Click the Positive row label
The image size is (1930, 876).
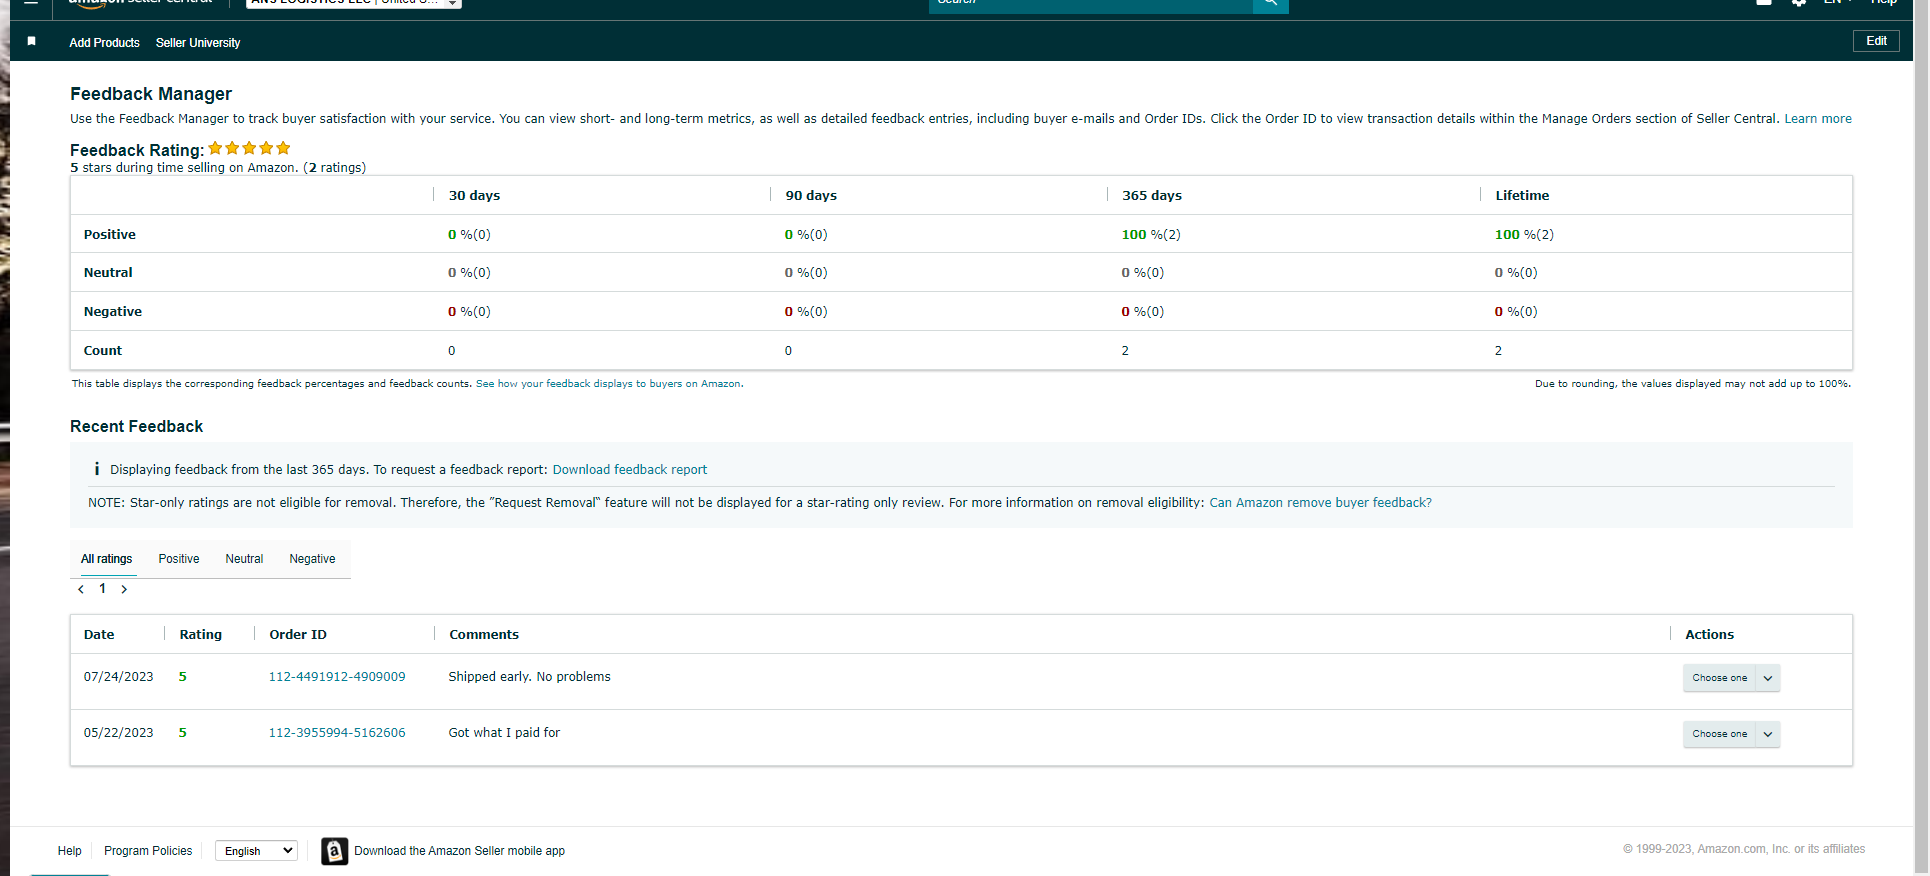point(110,235)
